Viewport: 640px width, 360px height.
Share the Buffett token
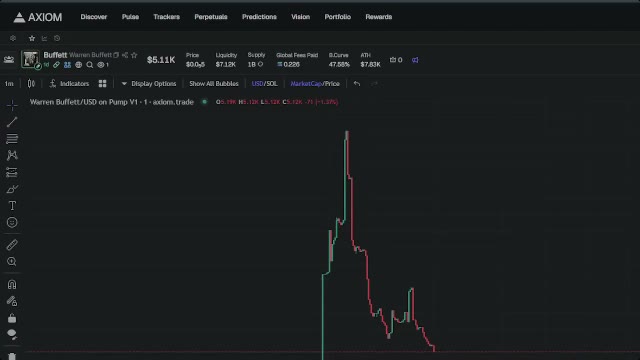[125, 55]
